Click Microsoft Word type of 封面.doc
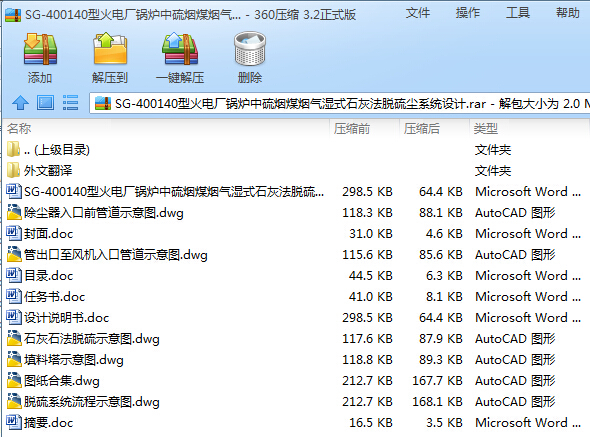Screen dimensions: 590x437 528,234
